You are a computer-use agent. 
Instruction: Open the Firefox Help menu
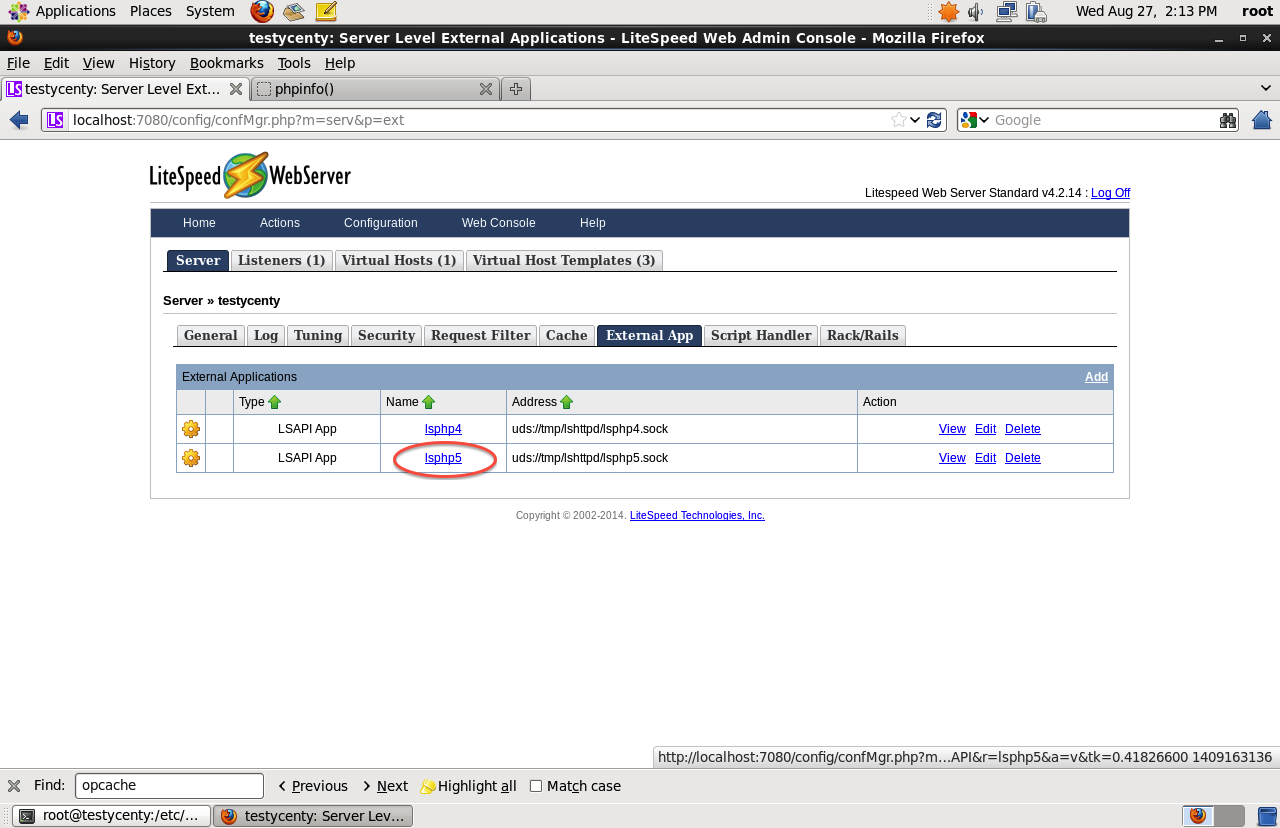pyautogui.click(x=340, y=63)
